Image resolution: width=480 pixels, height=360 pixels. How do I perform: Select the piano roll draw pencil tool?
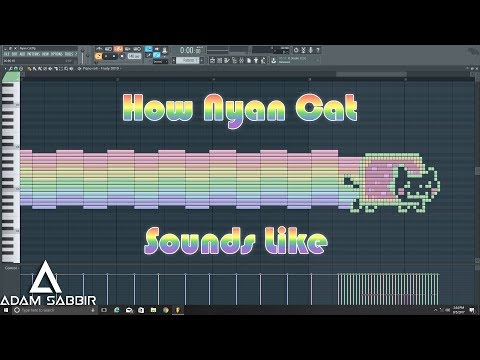[29, 69]
